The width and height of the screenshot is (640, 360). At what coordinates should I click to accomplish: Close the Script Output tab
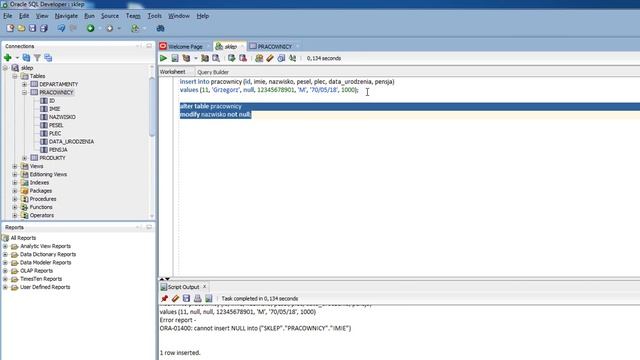coord(204,287)
